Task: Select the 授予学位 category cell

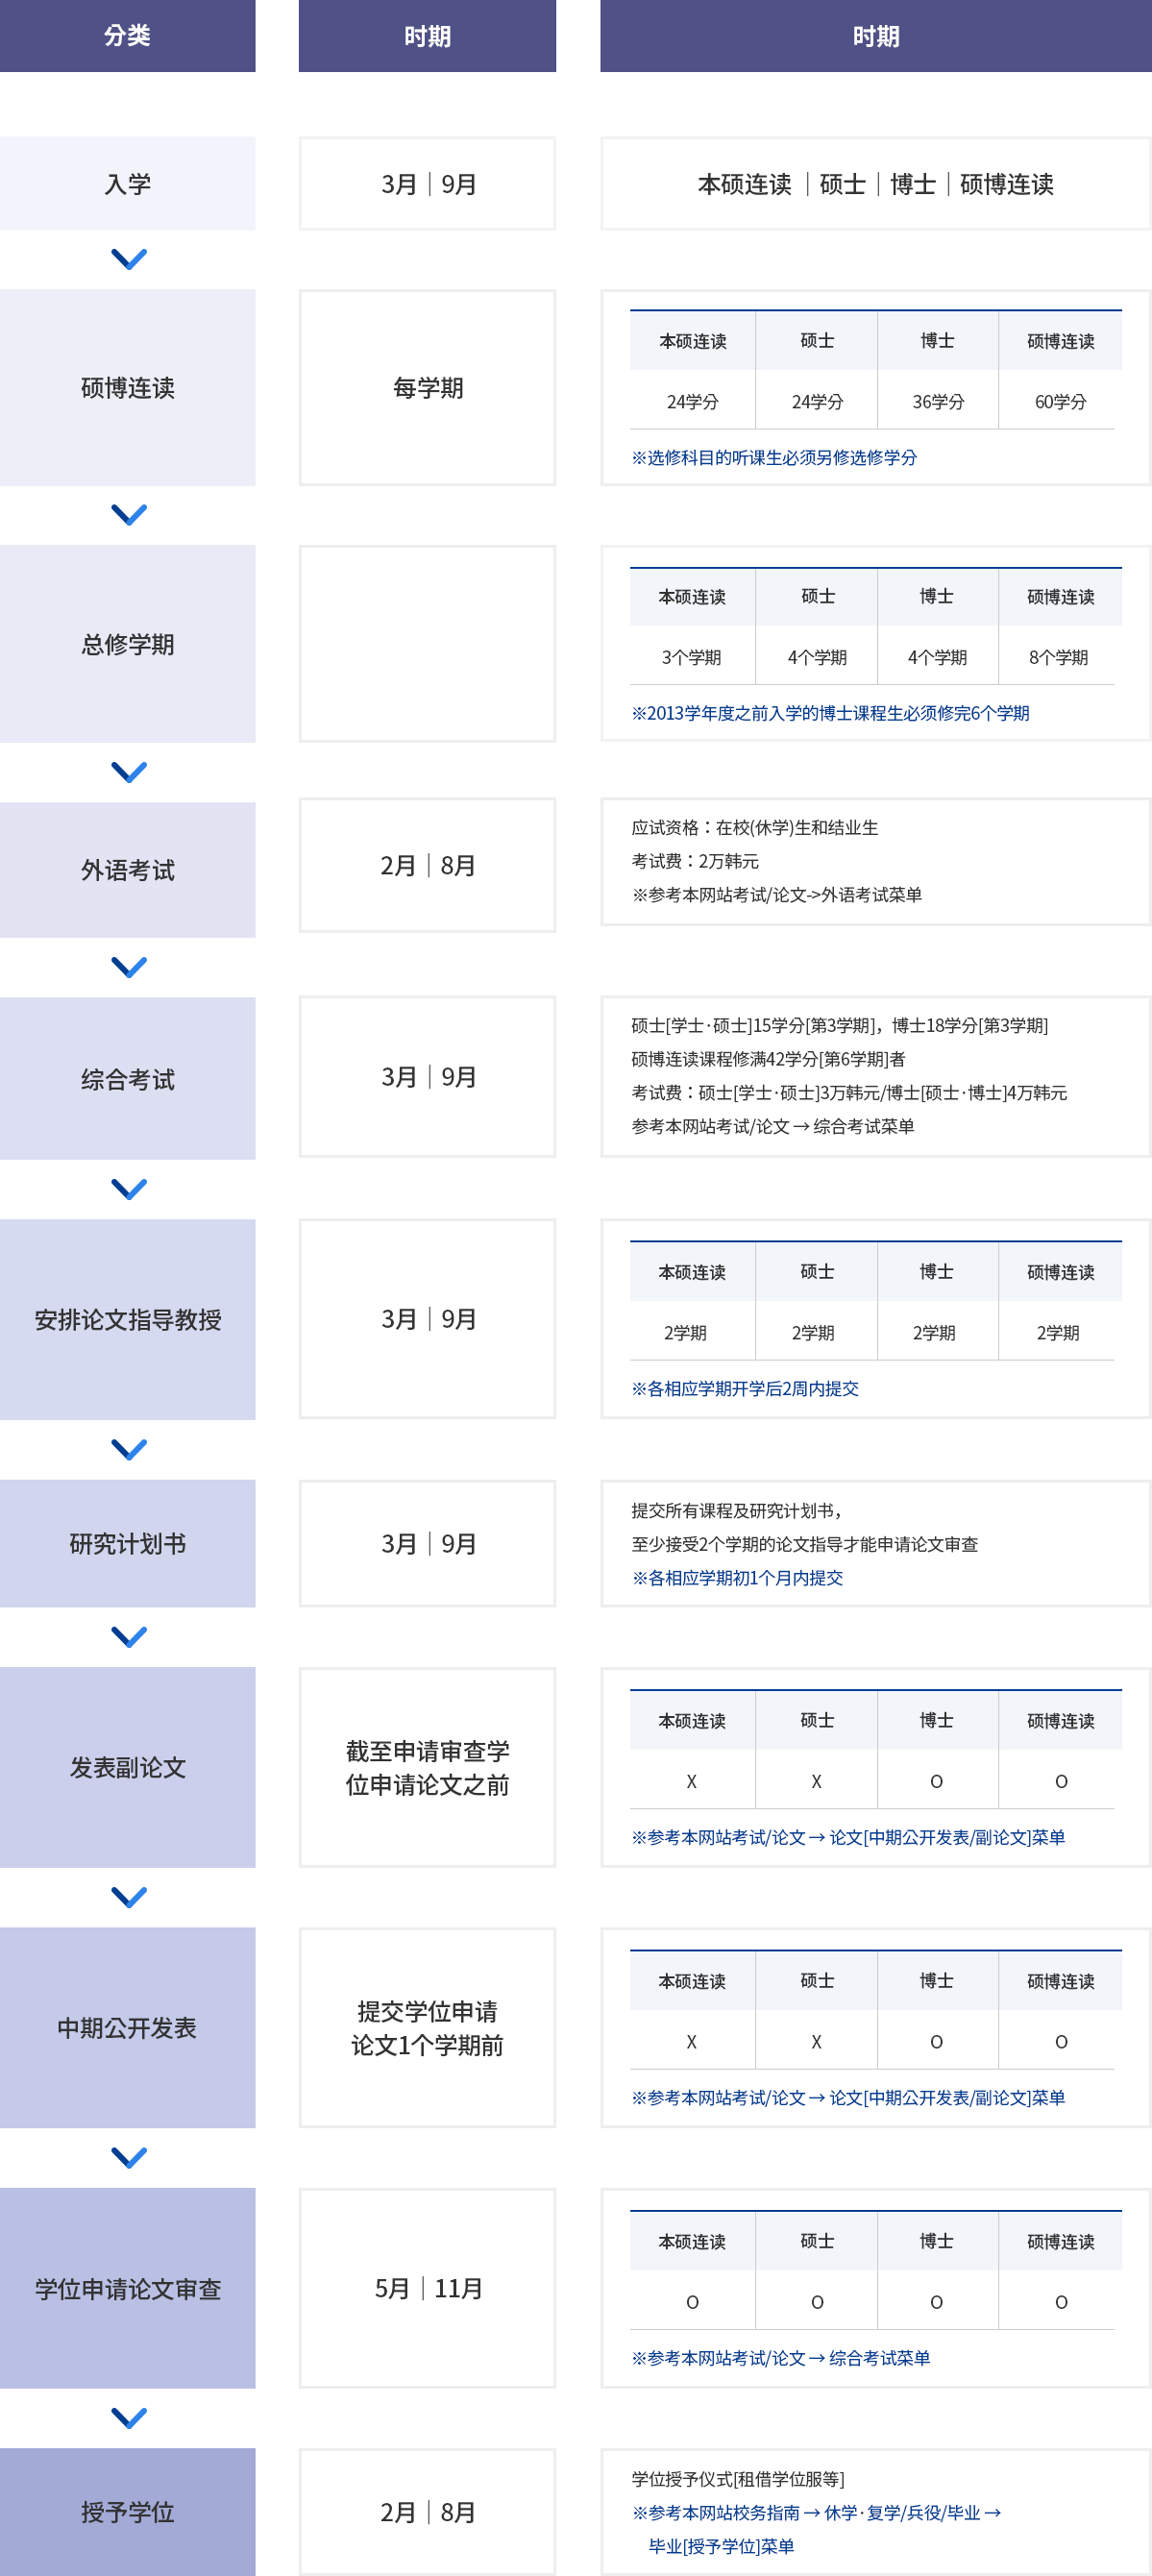Action: 127,2511
